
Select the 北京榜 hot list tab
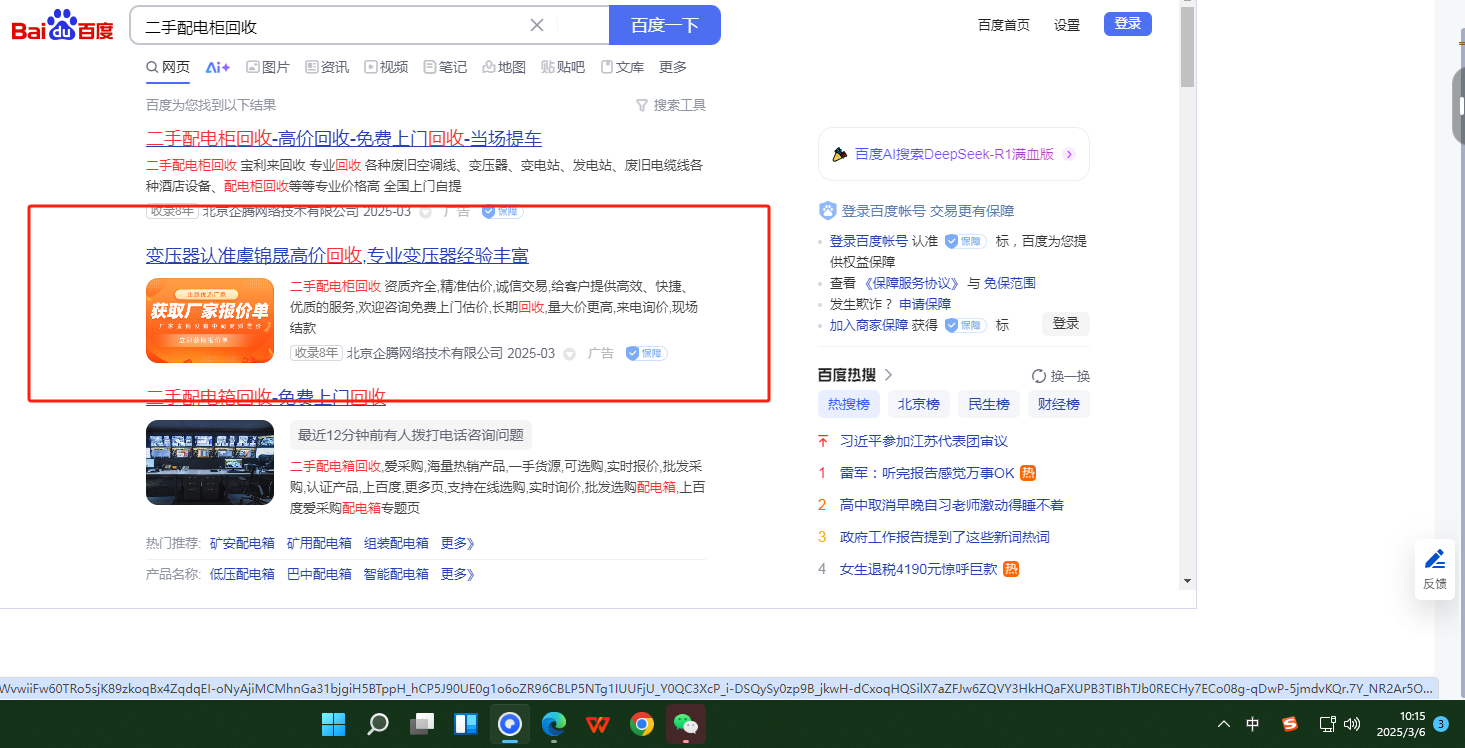click(918, 405)
